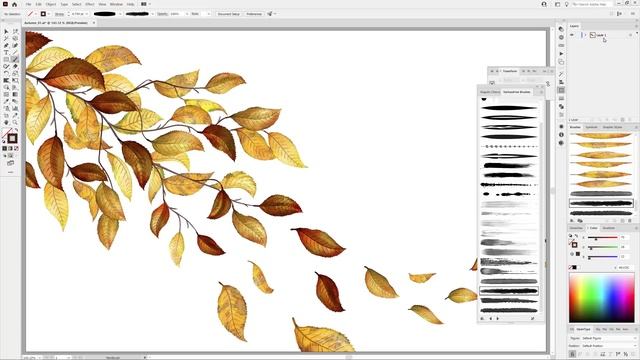640x360 pixels.
Task: Expand Layer 1 disclosure arrow
Action: (x=585, y=35)
